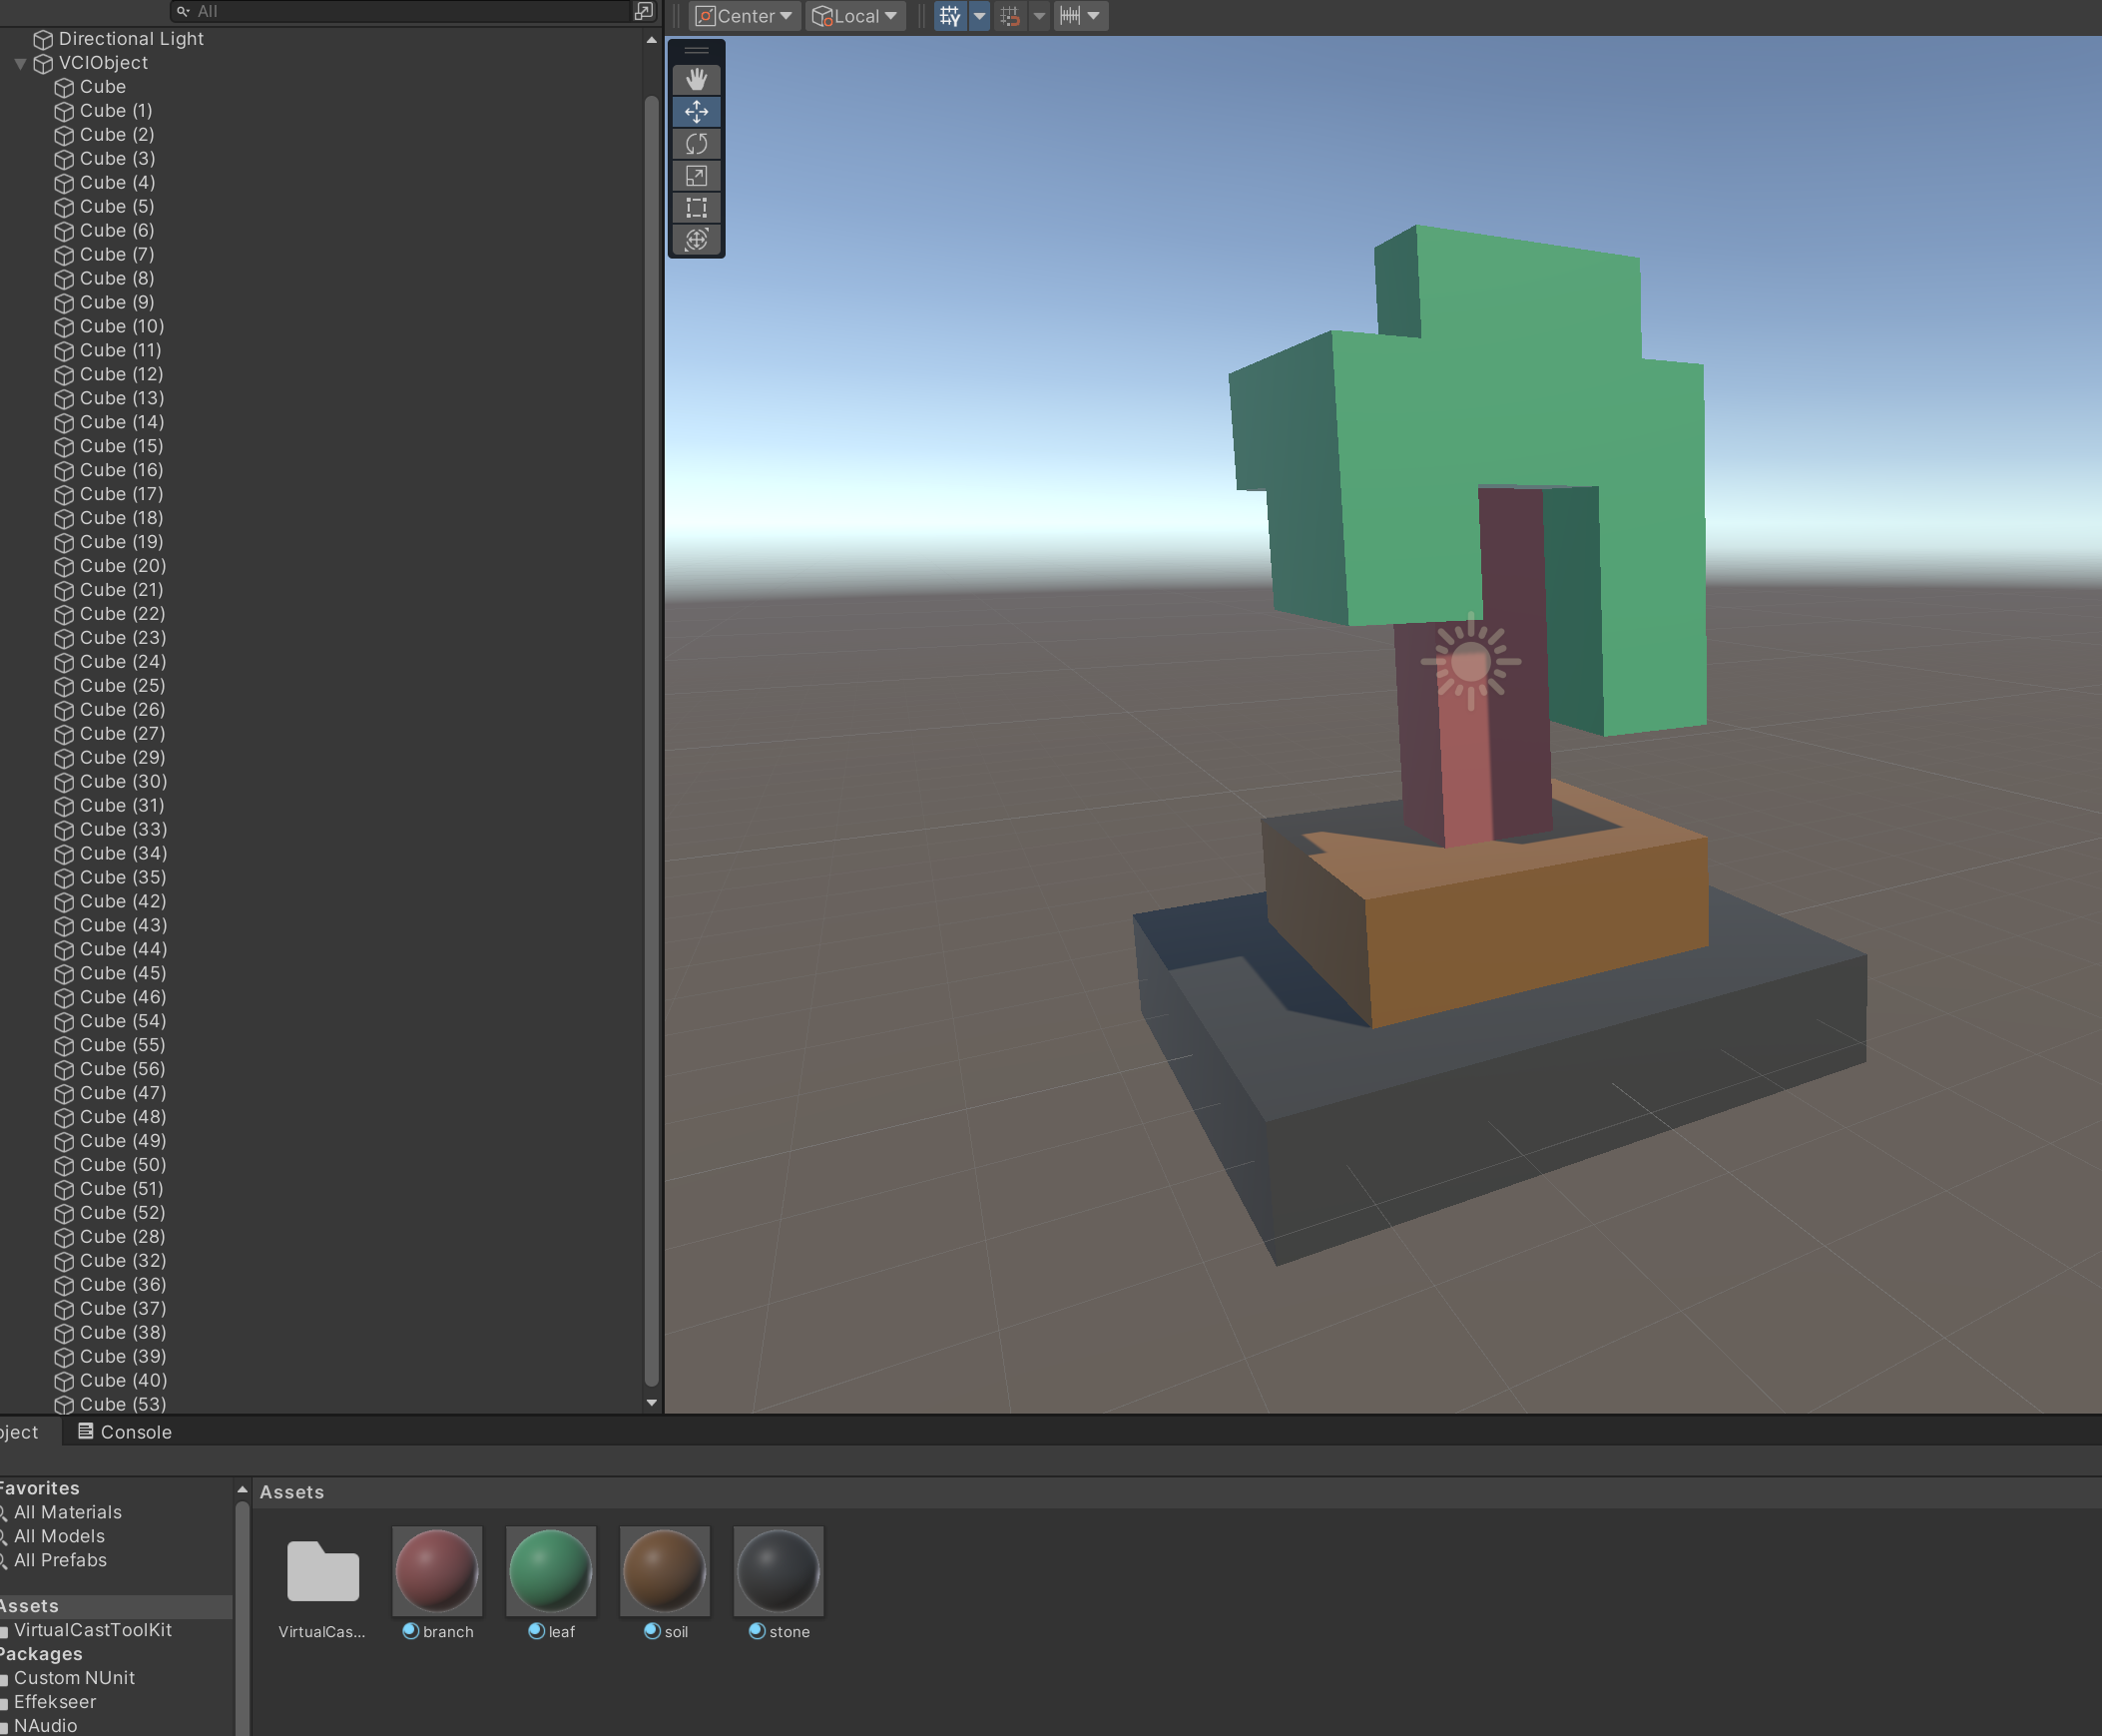Select the combined Transform tool
Image resolution: width=2102 pixels, height=1736 pixels.
coord(696,239)
